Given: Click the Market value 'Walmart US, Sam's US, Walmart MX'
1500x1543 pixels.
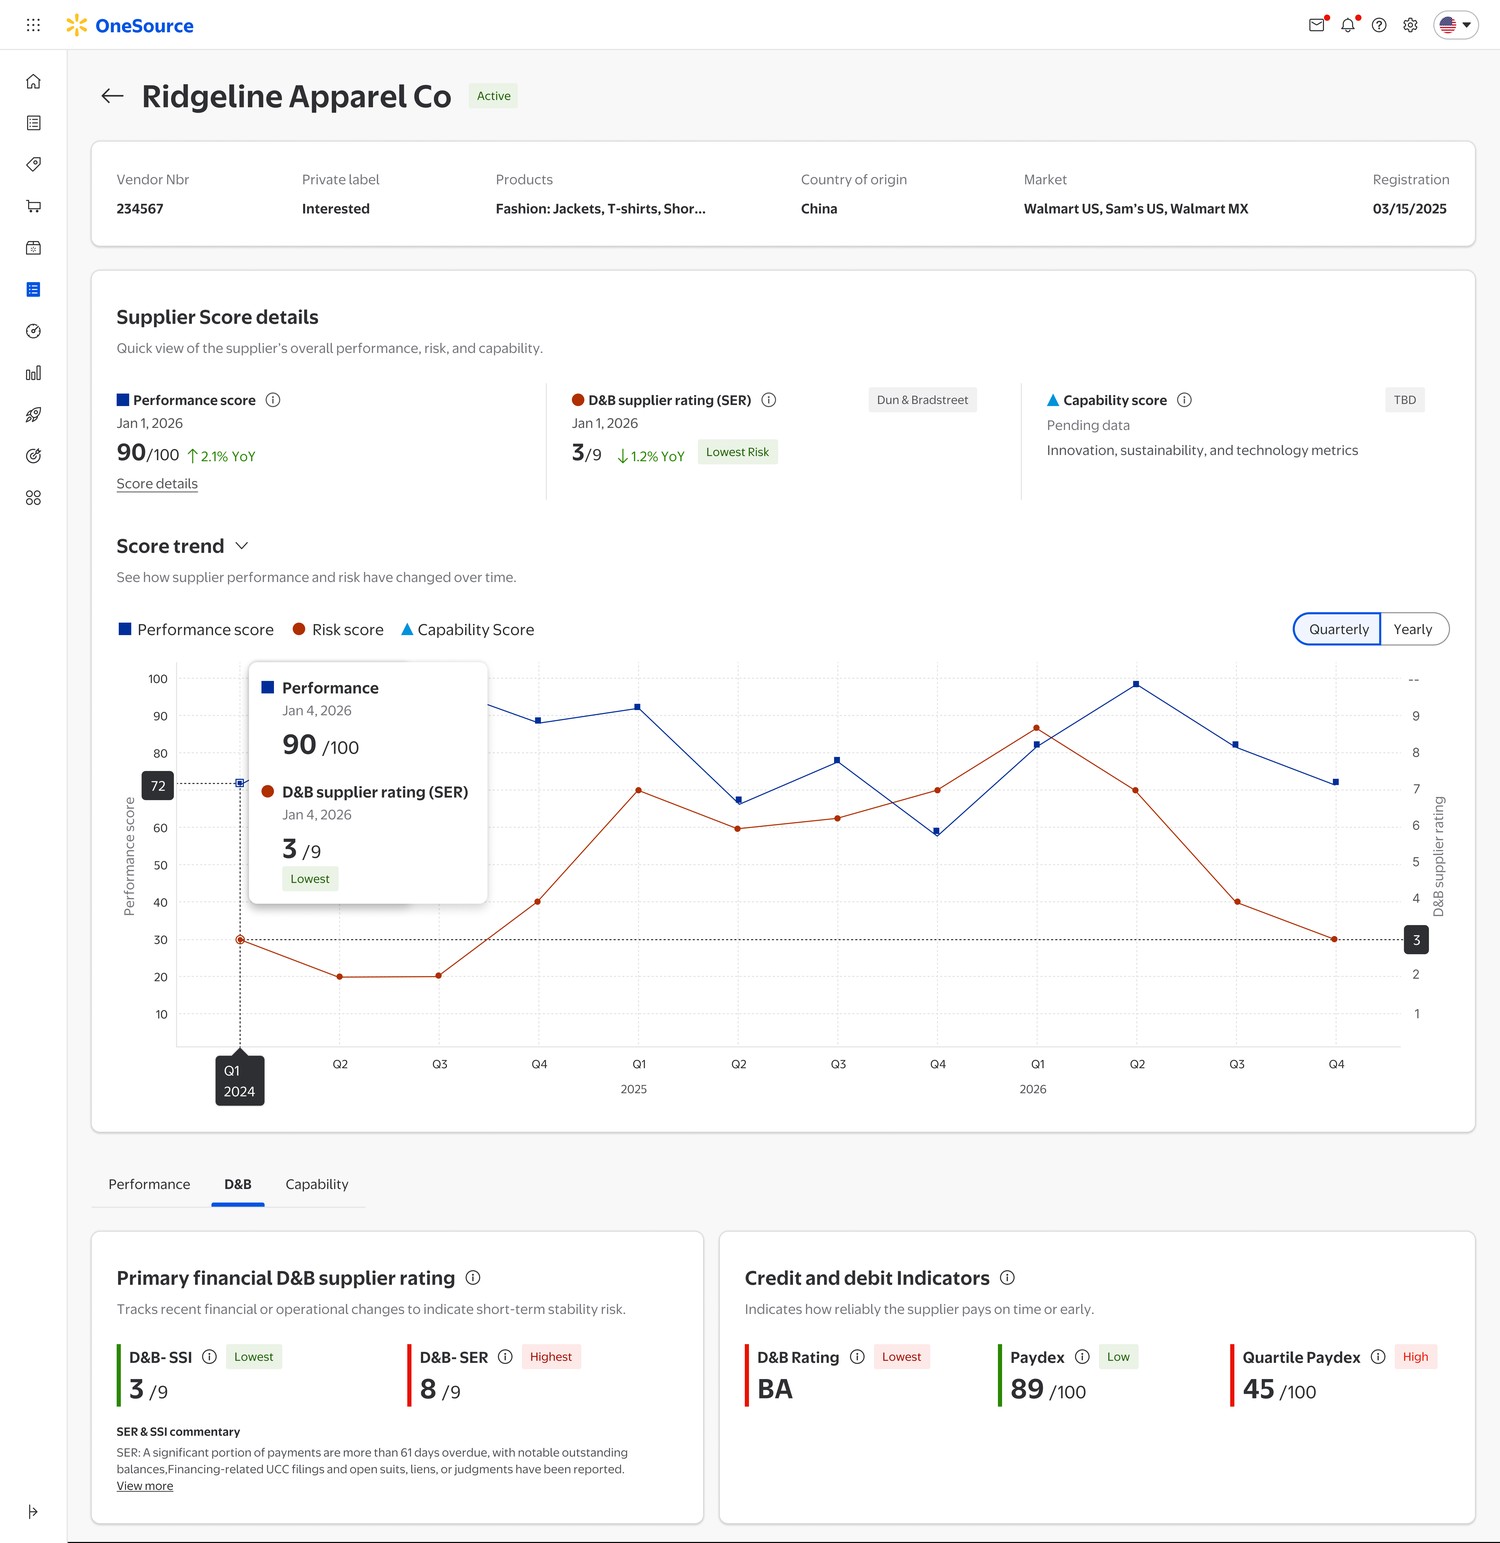Looking at the screenshot, I should (1136, 209).
